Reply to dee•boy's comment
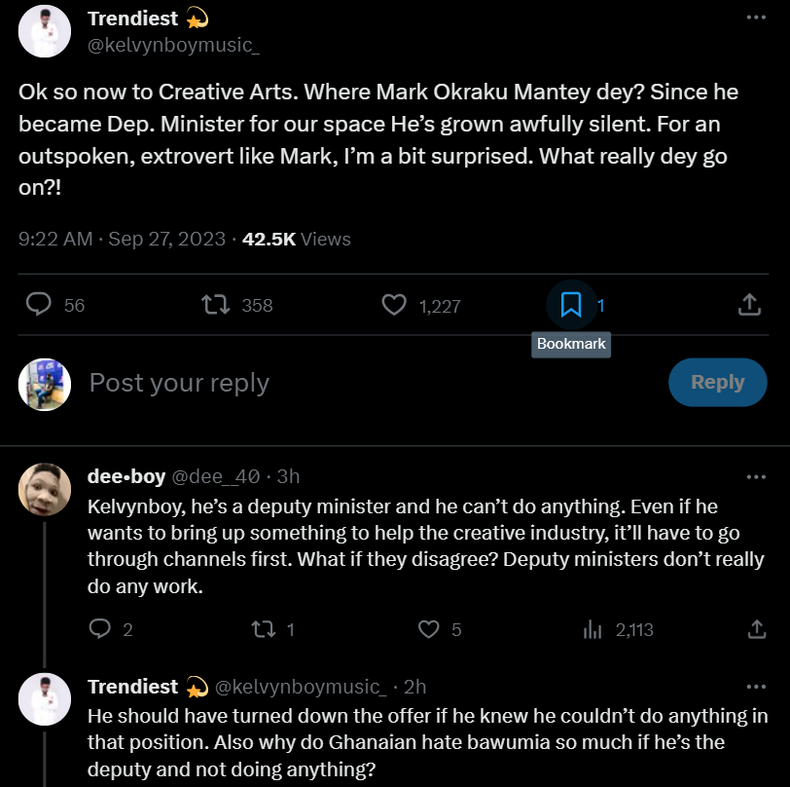Screen dimensions: 790x787 100,629
